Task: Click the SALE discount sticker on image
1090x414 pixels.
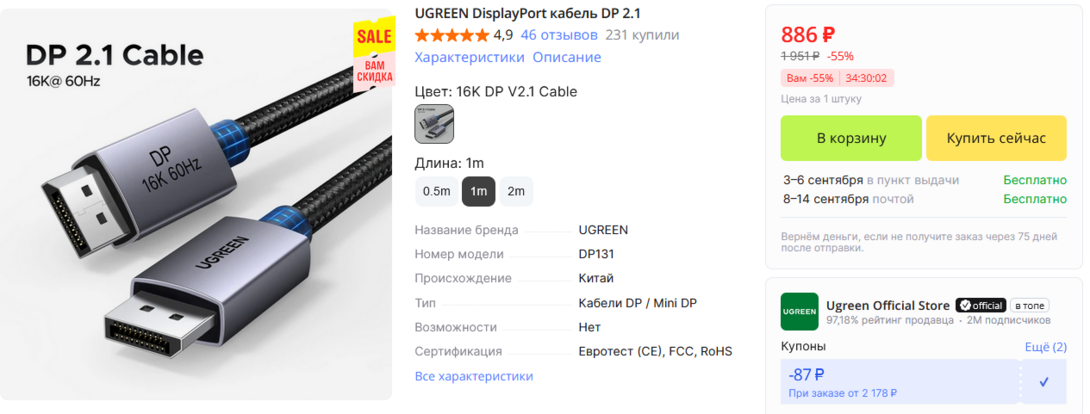Action: click(375, 54)
